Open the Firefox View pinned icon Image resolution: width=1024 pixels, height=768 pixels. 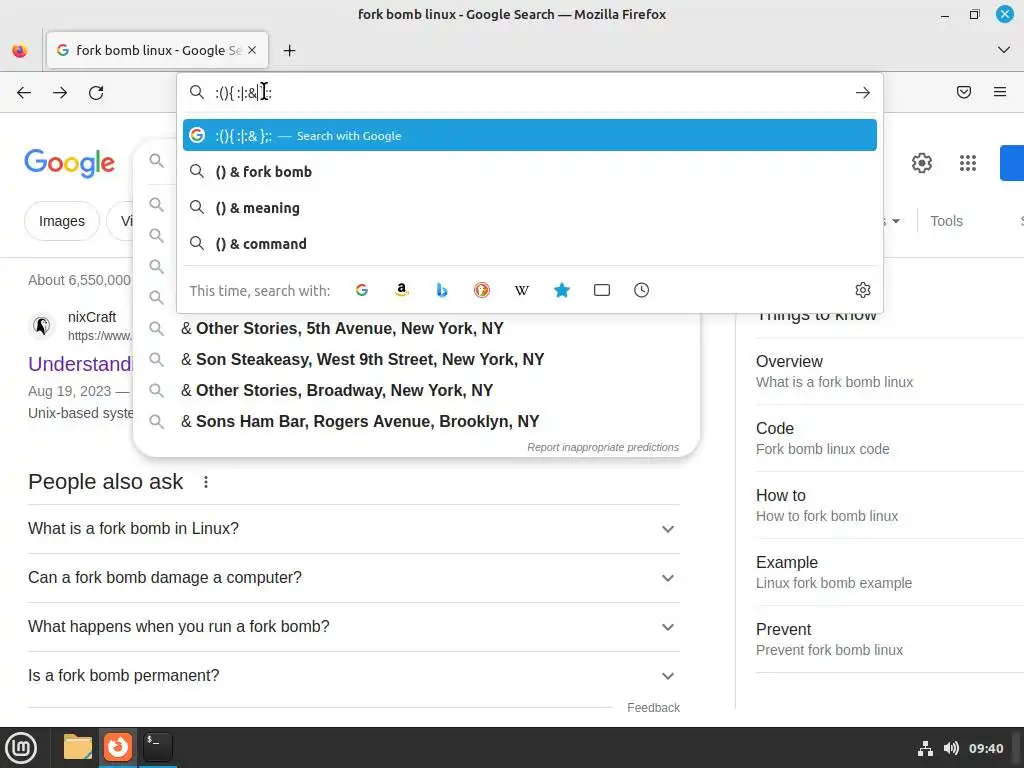pyautogui.click(x=20, y=50)
